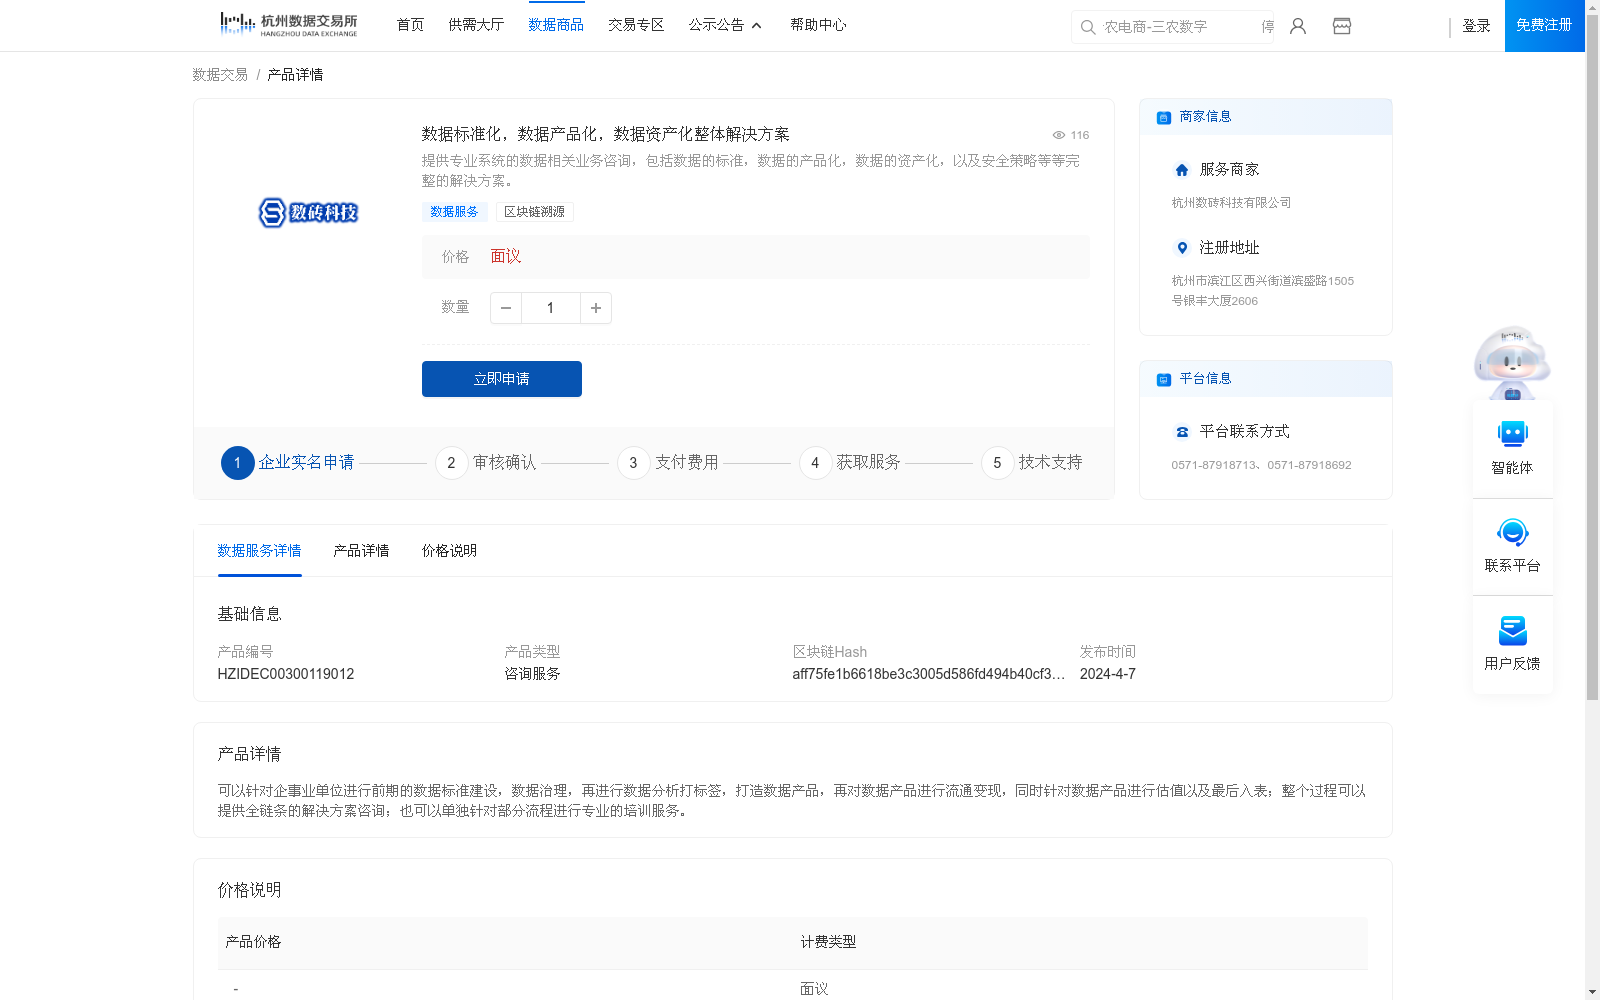The width and height of the screenshot is (1600, 1000).
Task: Select step 5 技术支持
Action: (x=1032, y=463)
